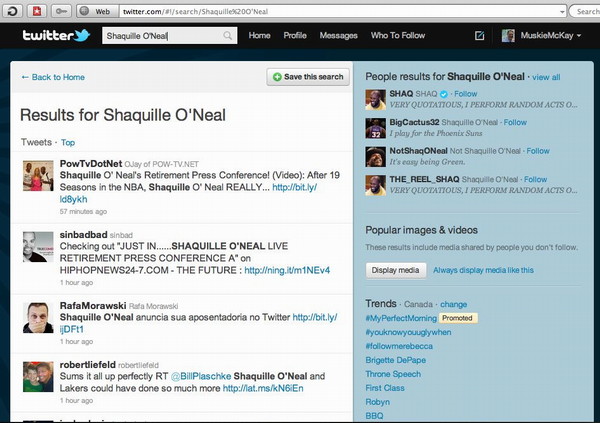Image resolution: width=600 pixels, height=423 pixels.
Task: Open the address bar history dropdown arrow
Action: (562, 11)
